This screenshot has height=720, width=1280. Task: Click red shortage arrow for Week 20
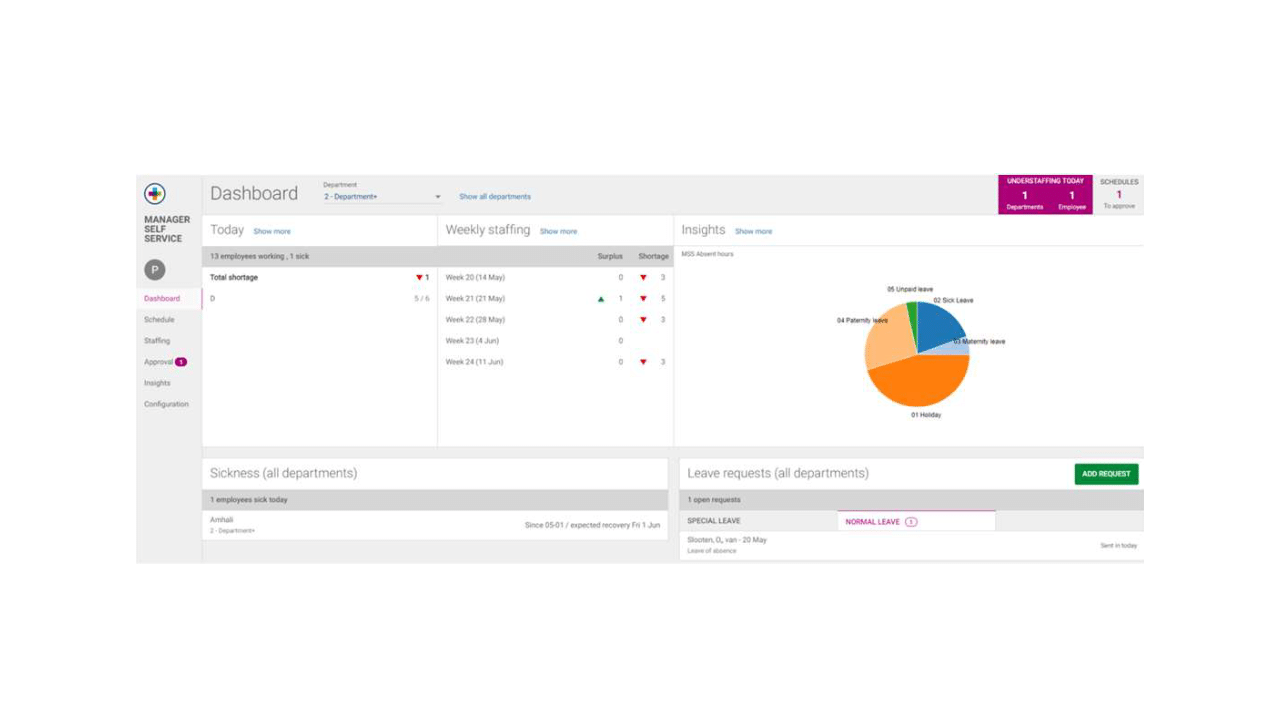coord(643,278)
